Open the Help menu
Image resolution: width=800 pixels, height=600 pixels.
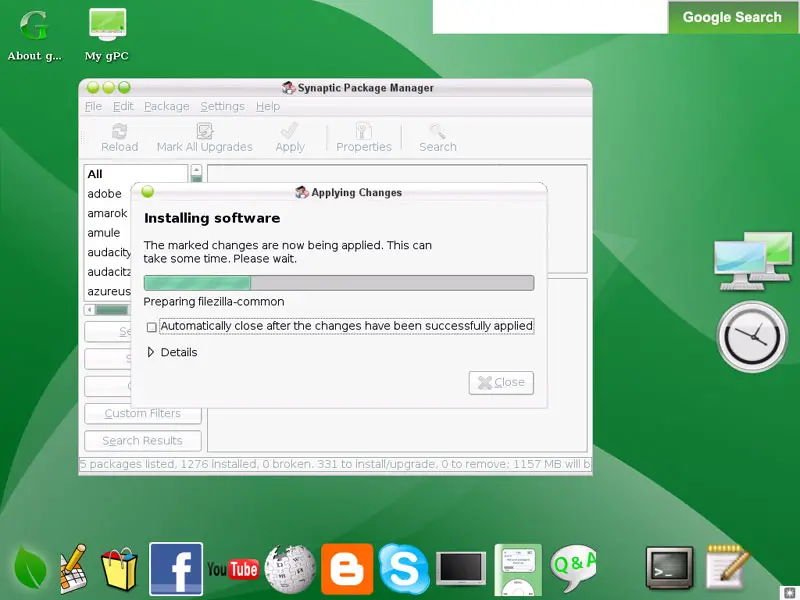pos(268,106)
